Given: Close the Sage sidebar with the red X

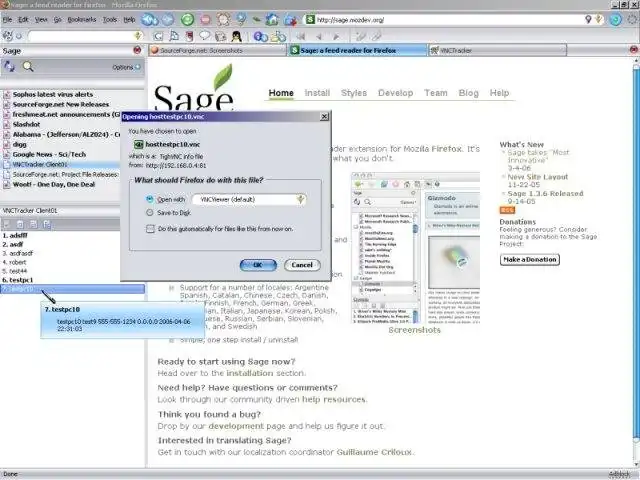Looking at the screenshot, I should [137, 50].
